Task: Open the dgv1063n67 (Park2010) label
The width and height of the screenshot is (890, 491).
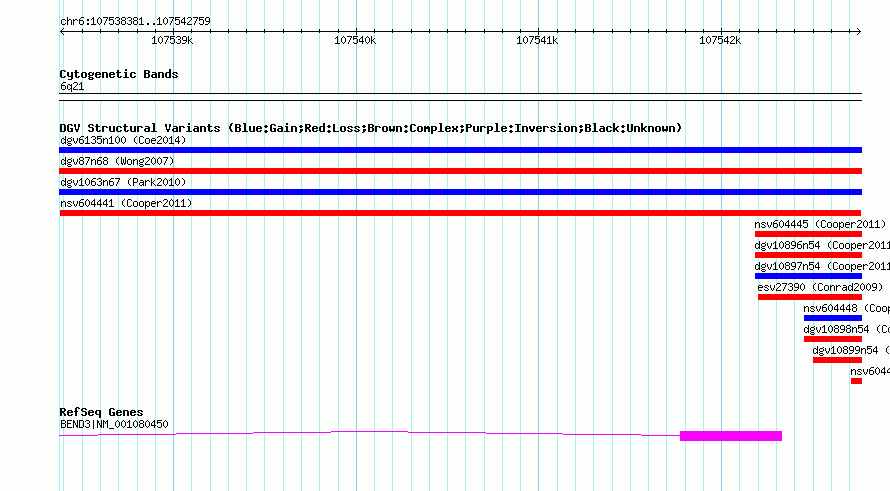Action: (x=123, y=182)
